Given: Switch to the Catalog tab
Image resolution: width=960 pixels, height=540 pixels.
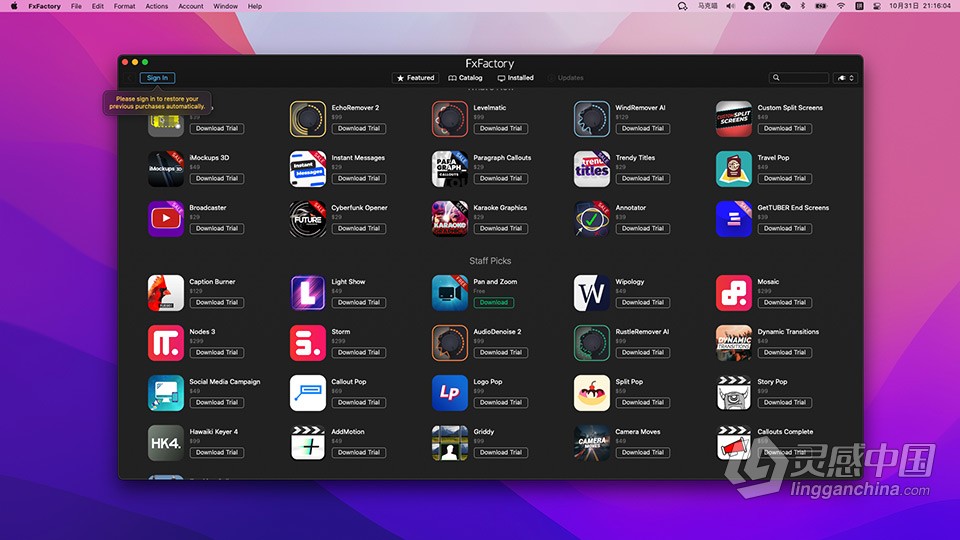Looking at the screenshot, I should [x=465, y=78].
